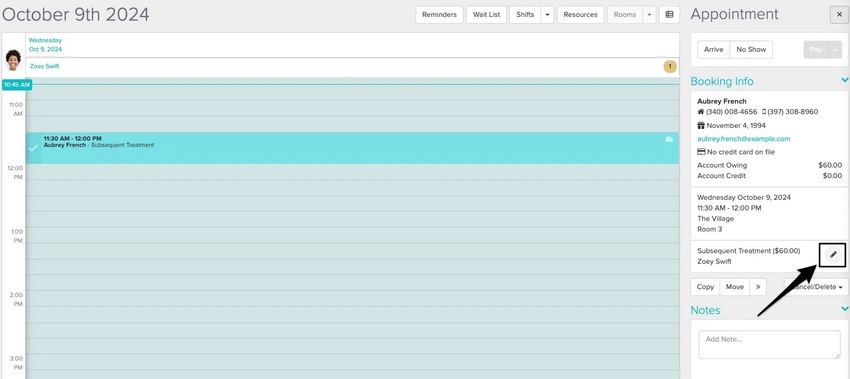
Task: Open the Wait List
Action: [x=486, y=15]
